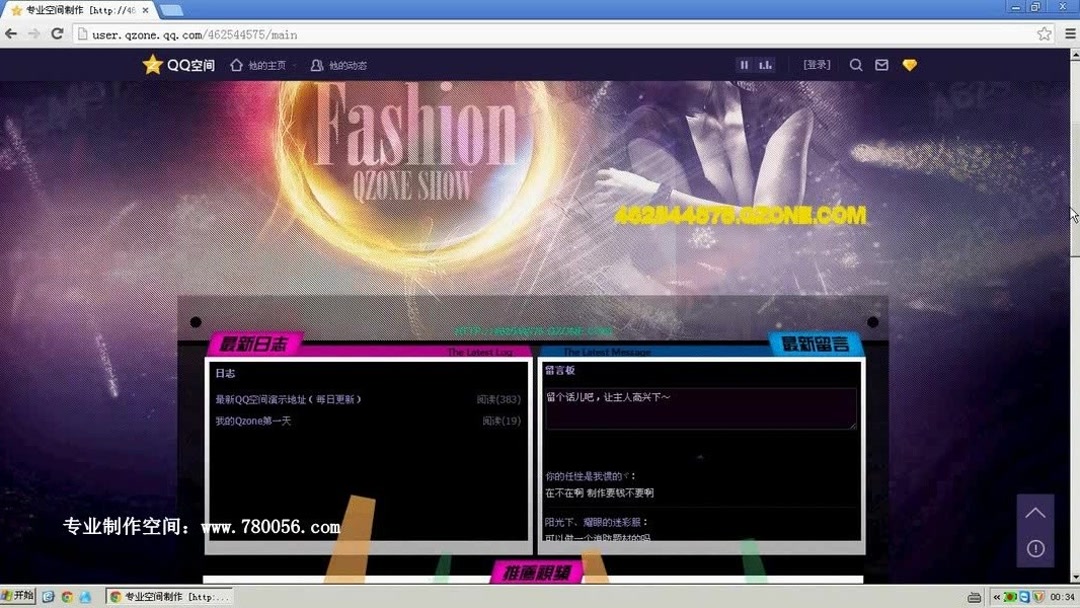Click the [登录] login link
The height and width of the screenshot is (608, 1080).
pos(819,64)
